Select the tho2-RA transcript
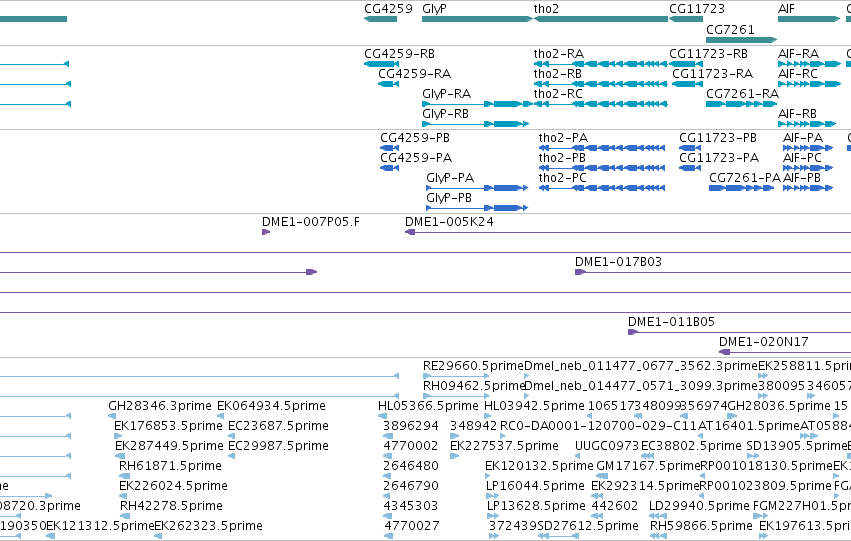Viewport: 851px width, 541px height. coord(601,64)
